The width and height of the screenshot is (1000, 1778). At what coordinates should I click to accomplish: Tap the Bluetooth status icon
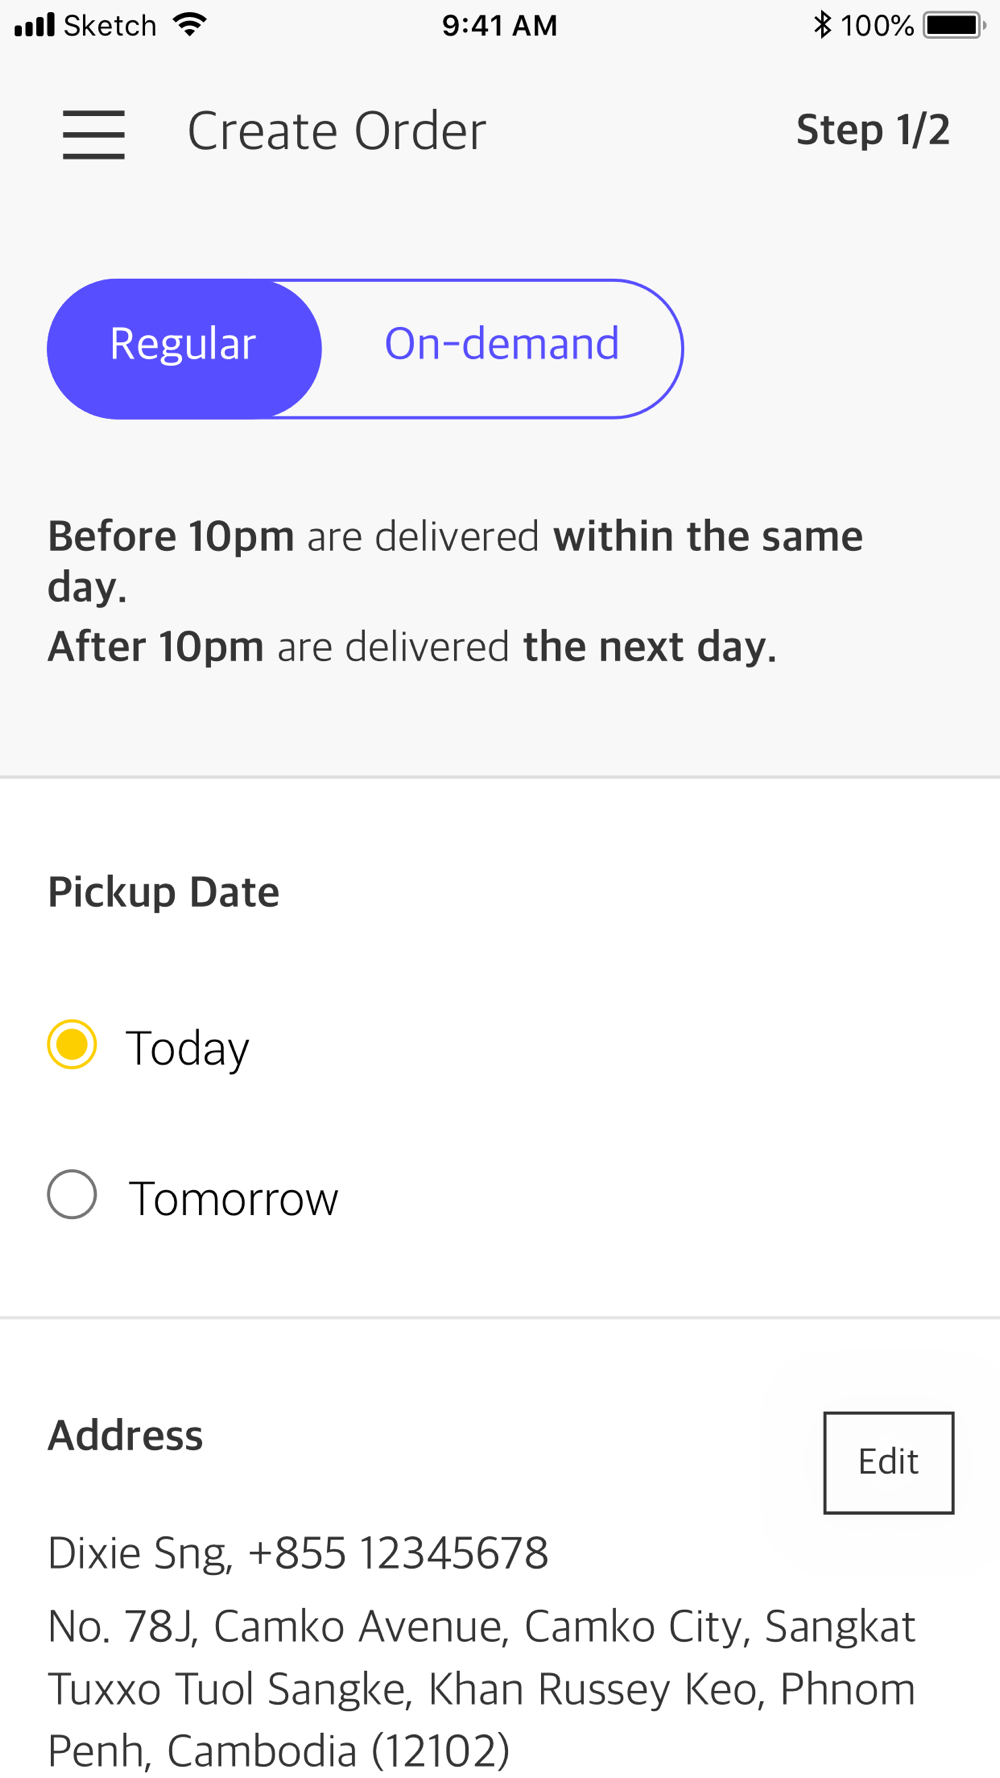(x=822, y=25)
